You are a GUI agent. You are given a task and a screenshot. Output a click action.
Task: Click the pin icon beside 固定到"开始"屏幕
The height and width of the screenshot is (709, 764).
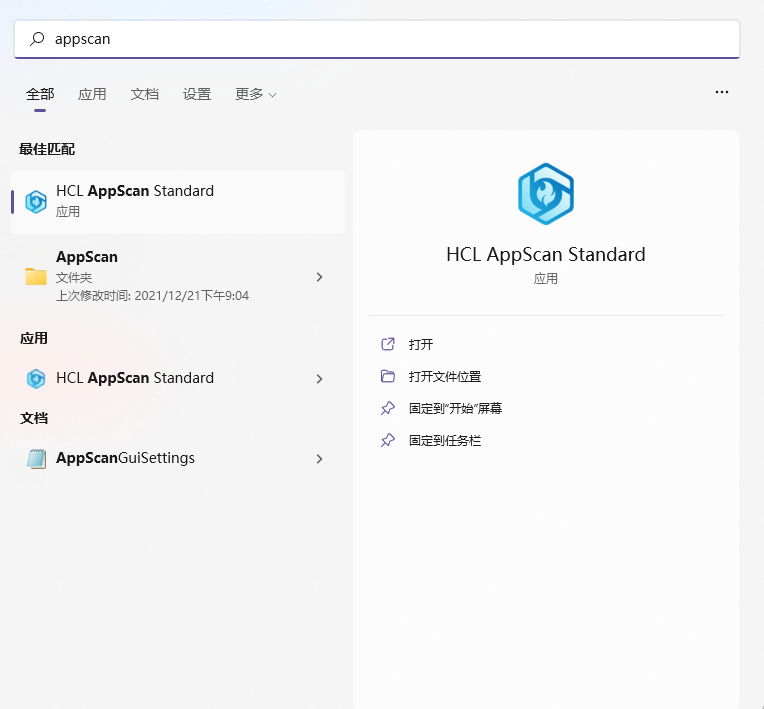pos(388,408)
